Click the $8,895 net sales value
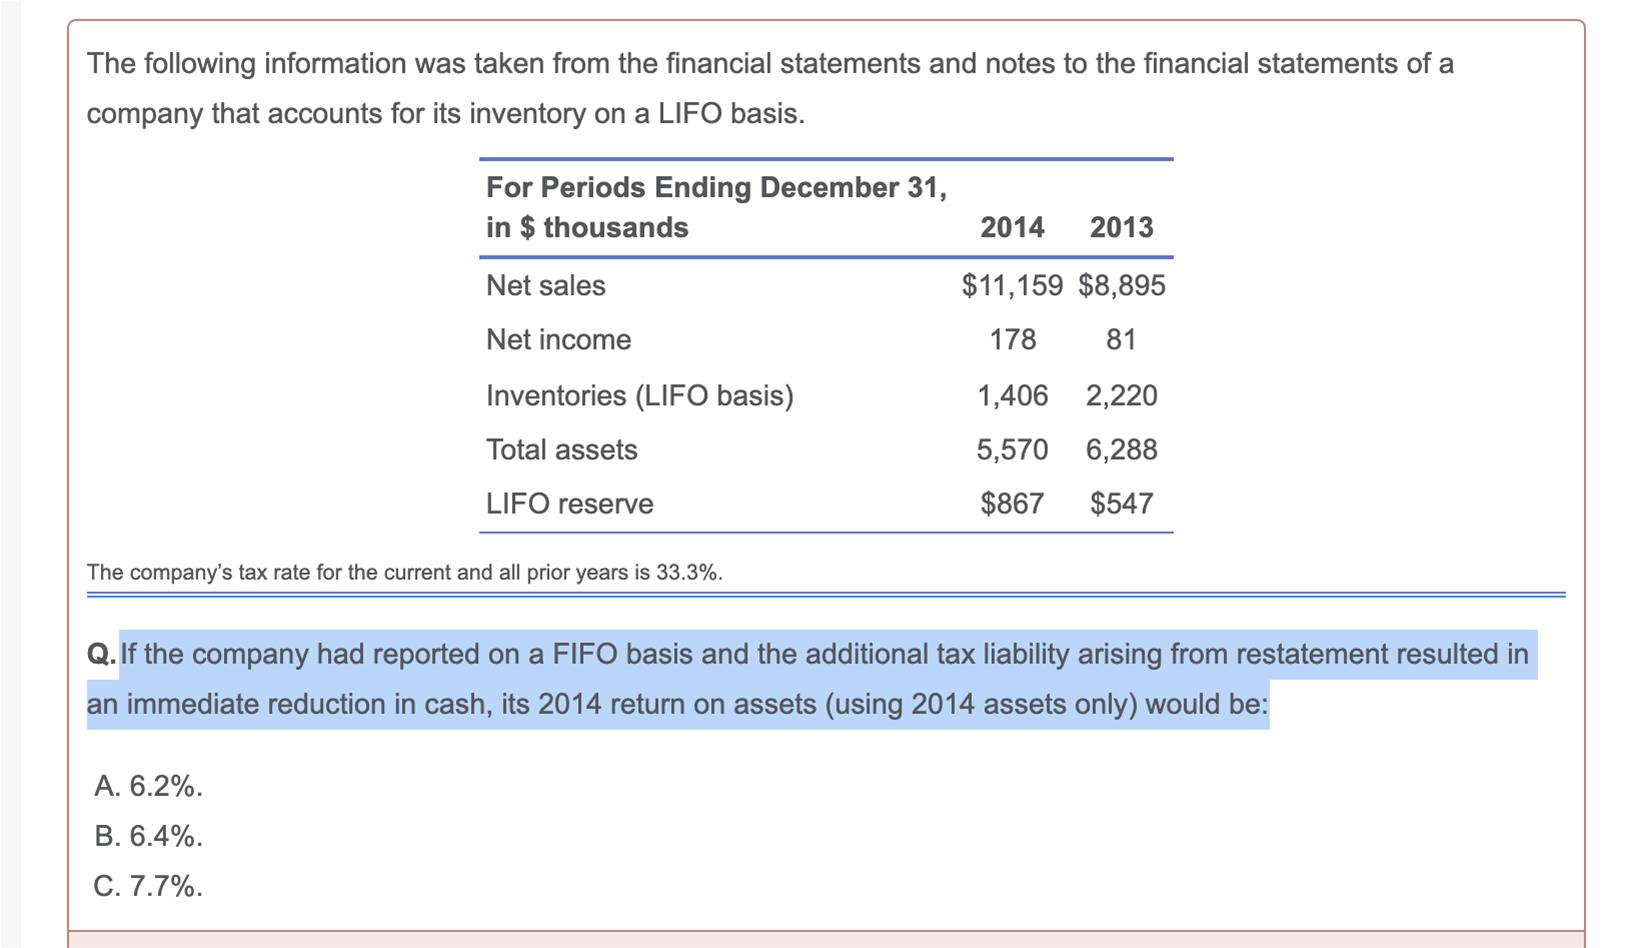Screen dimensions: 1648x948 click(1121, 286)
